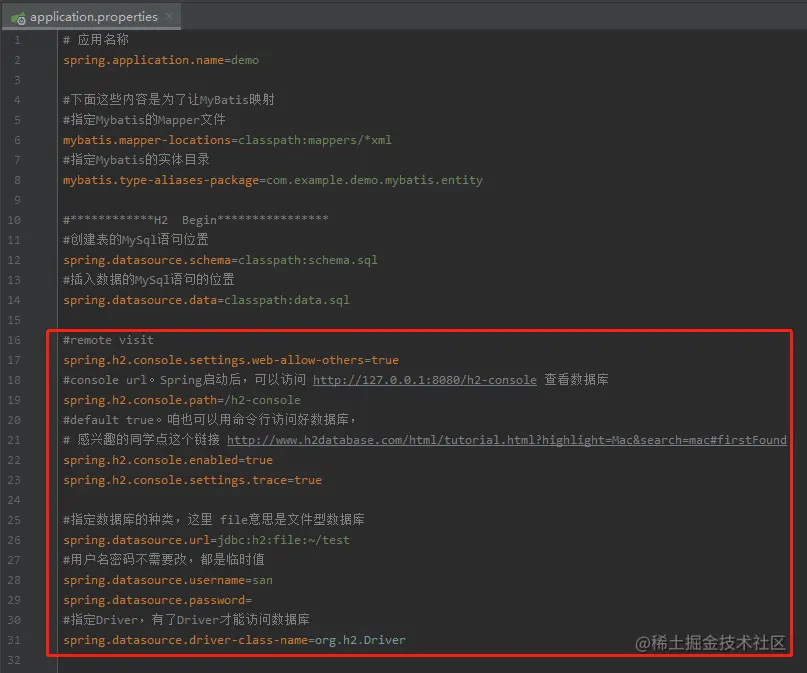Click the Spring file icon on the tab

18,18
